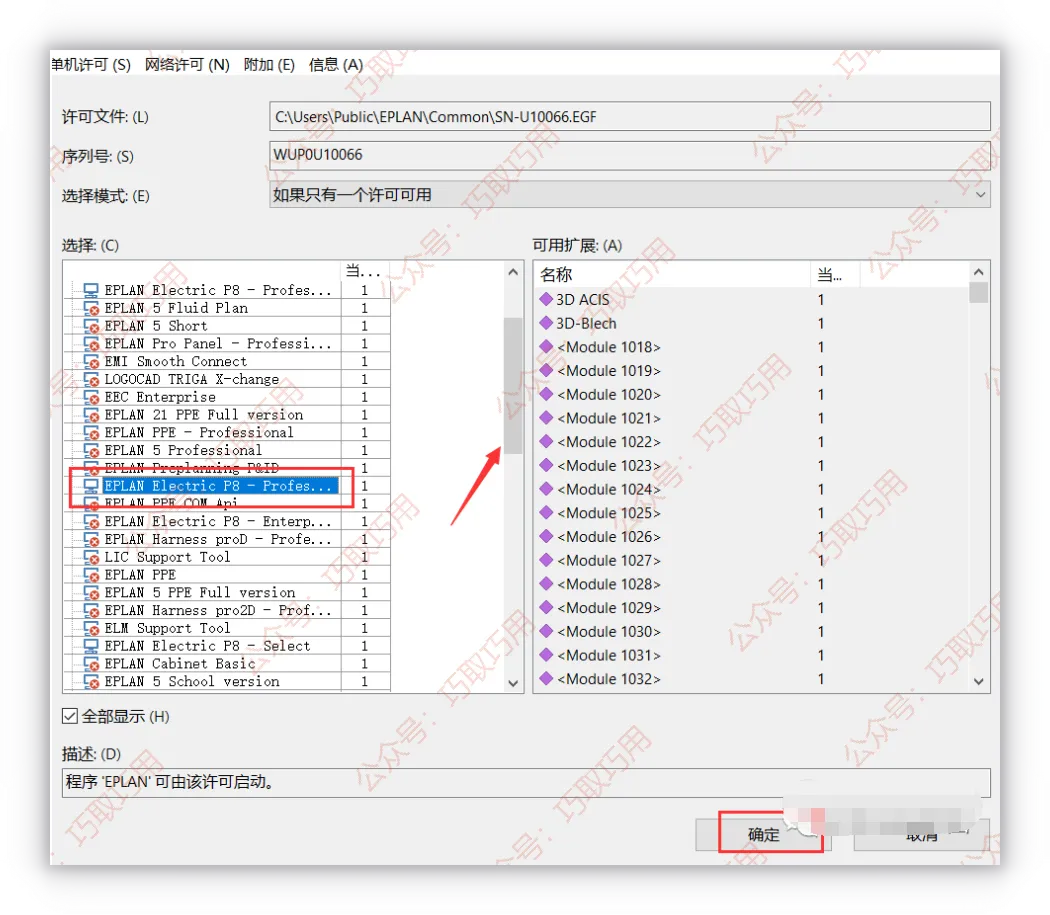This screenshot has height=915, width=1050.
Task: Click the 当... column header in 可用扩展 list
Action: tap(835, 275)
